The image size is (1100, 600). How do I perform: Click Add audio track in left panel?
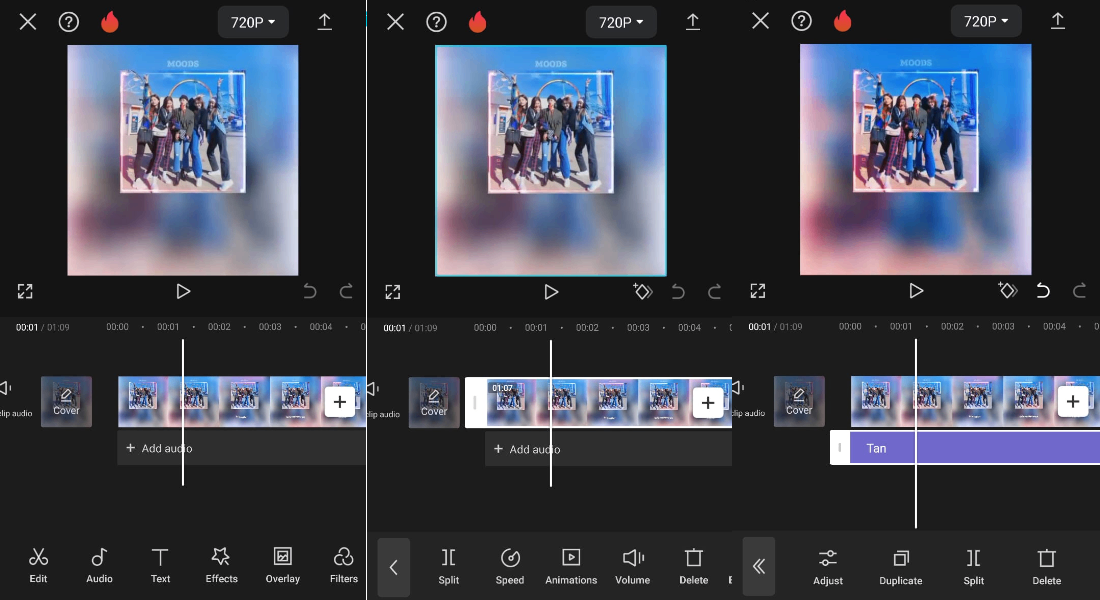click(241, 448)
